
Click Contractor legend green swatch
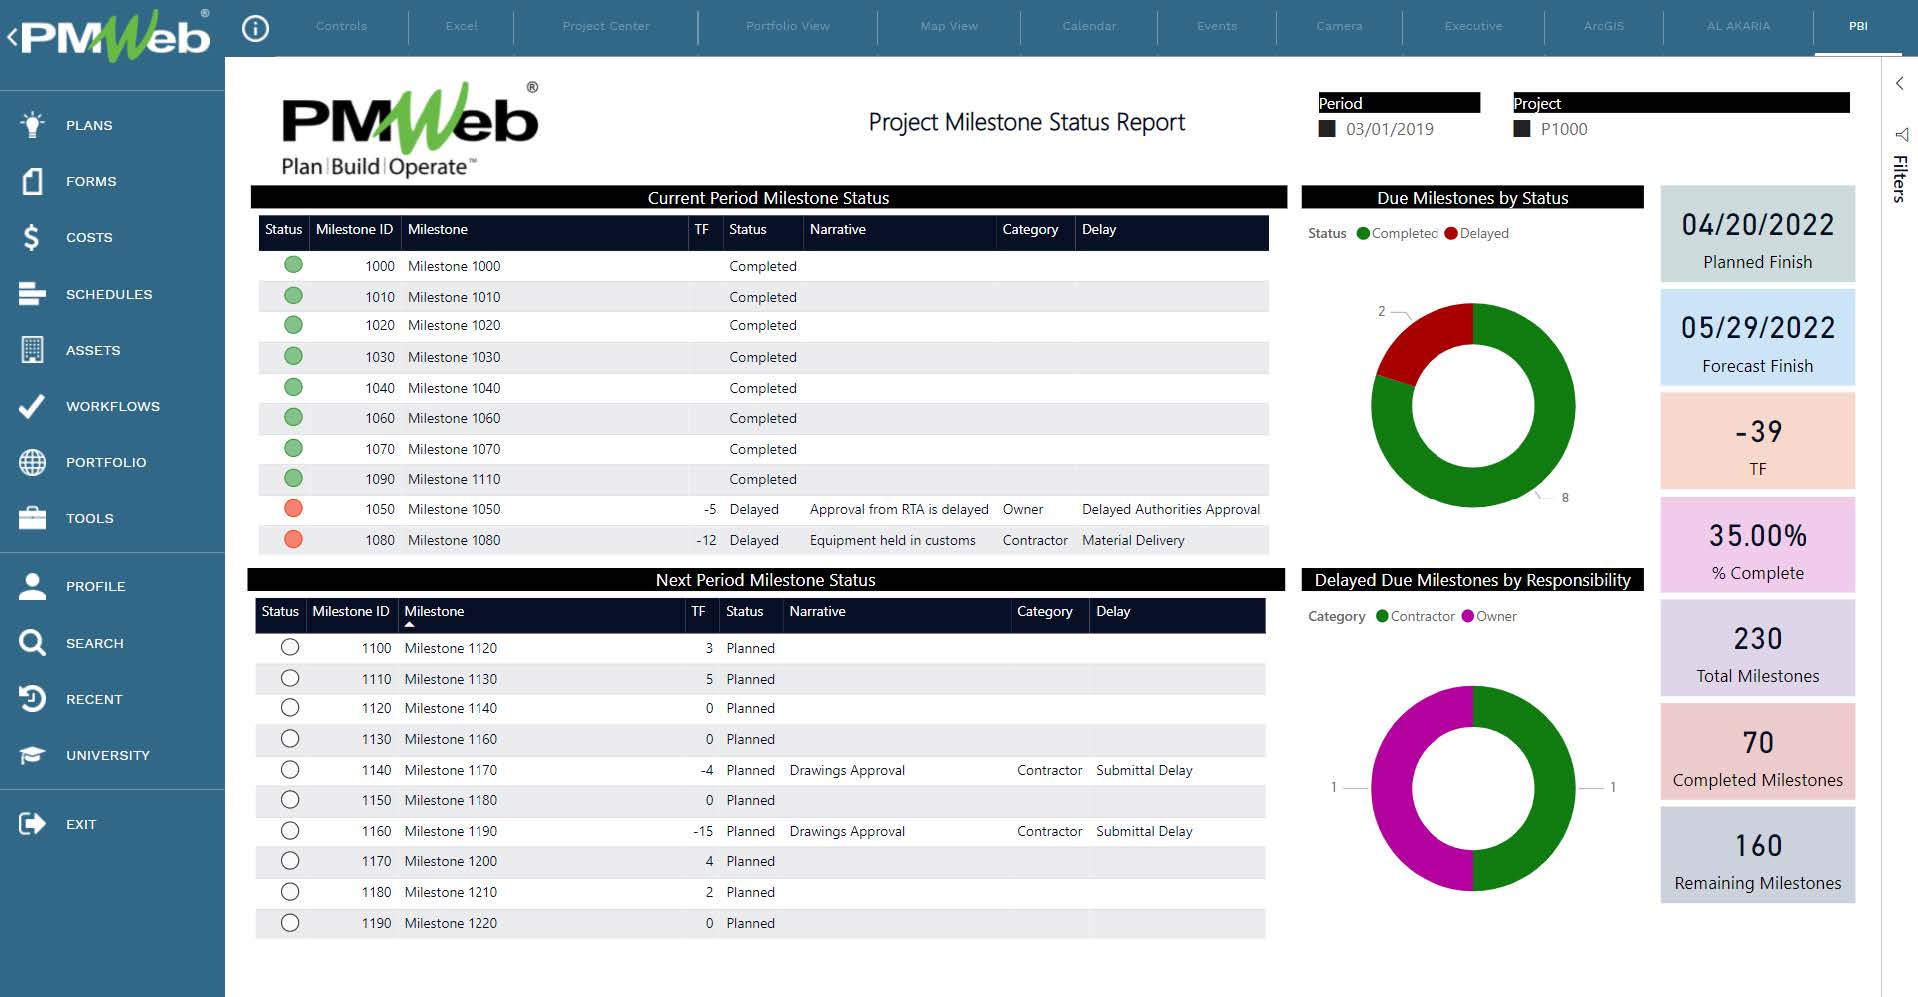click(1382, 616)
